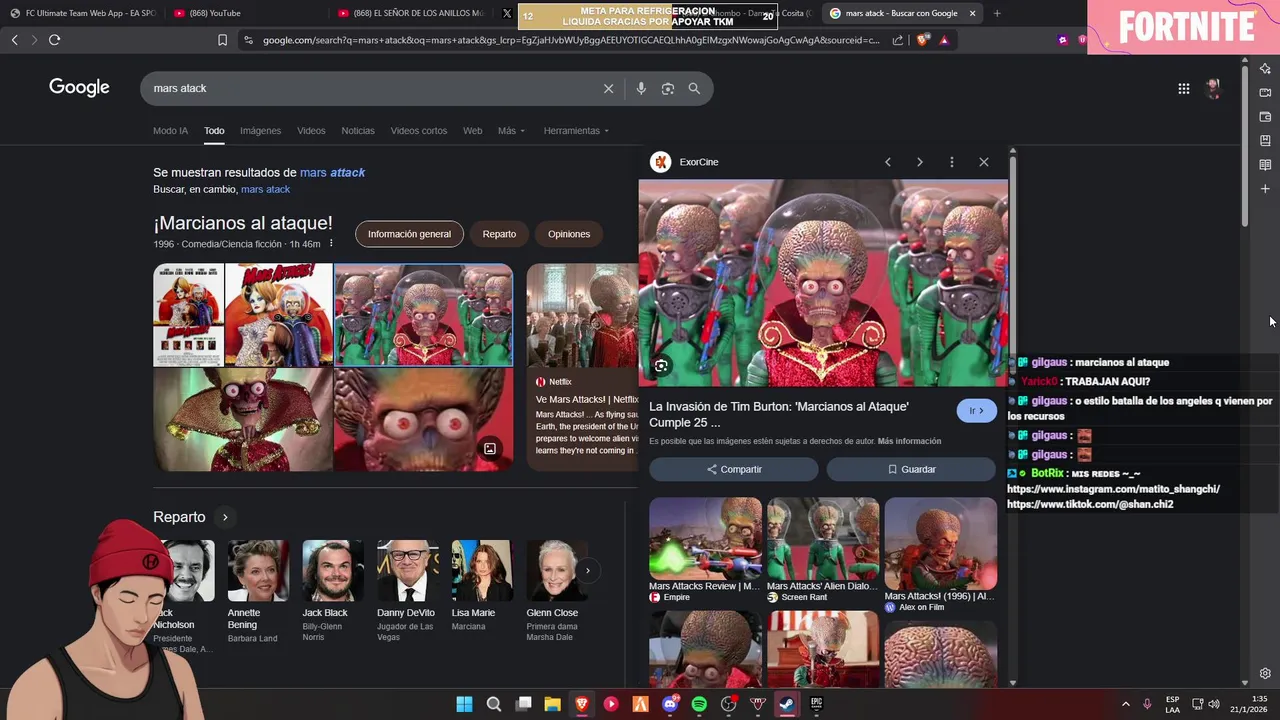Share this page via address bar icon
Screen dimensions: 1280x720
(898, 40)
